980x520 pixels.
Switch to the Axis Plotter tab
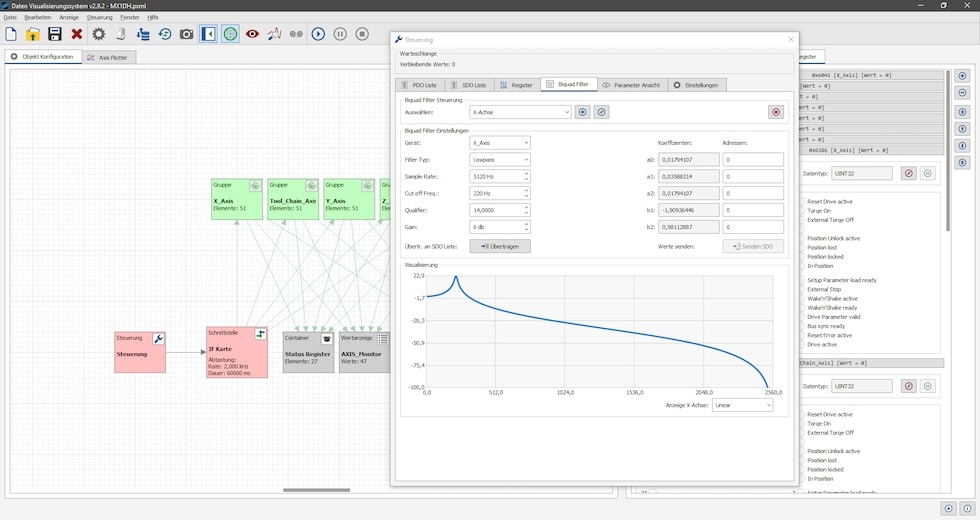[x=111, y=57]
